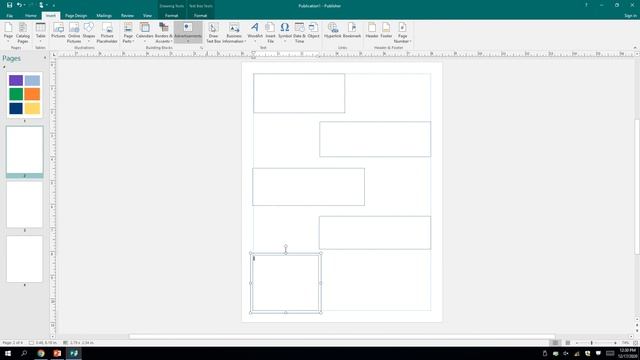
Task: Open the File tab
Action: tap(9, 16)
